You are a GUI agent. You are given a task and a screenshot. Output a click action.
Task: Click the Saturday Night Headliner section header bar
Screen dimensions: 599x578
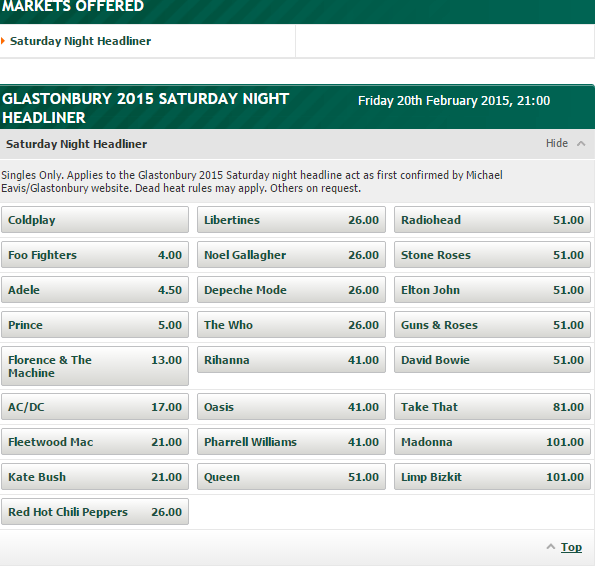point(297,144)
